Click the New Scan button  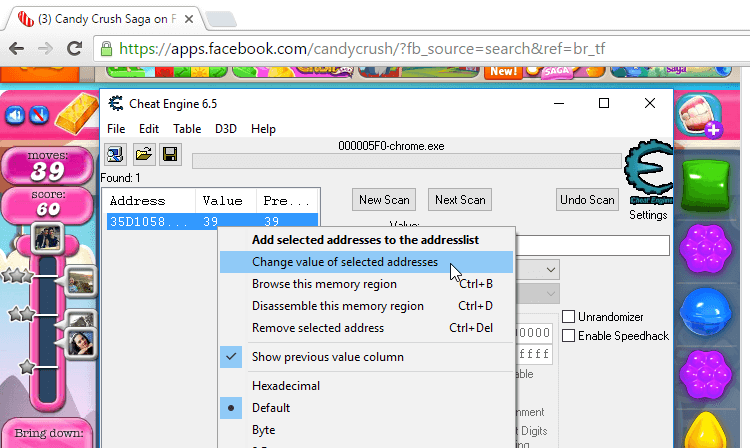click(x=384, y=200)
